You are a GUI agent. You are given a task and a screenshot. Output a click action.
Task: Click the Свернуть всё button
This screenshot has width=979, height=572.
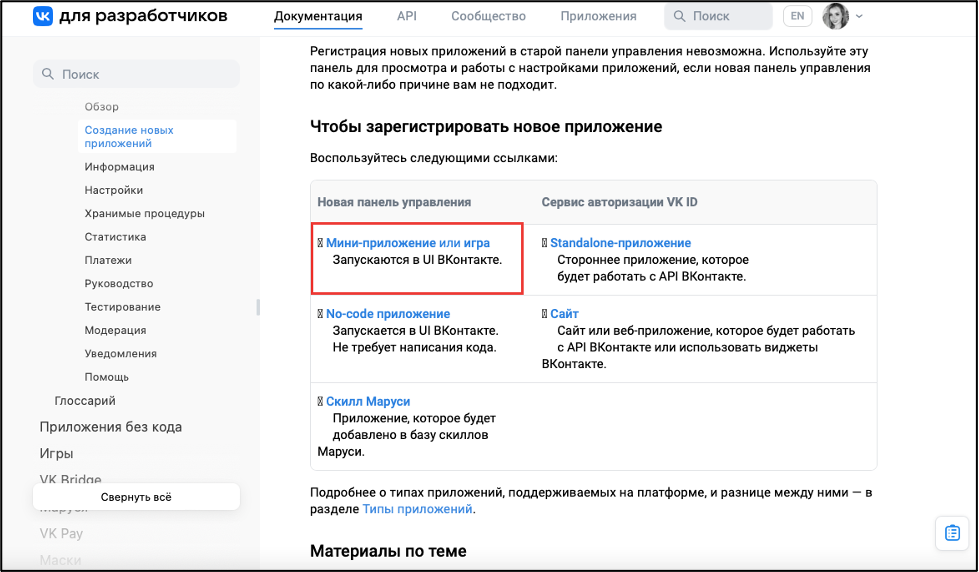click(x=136, y=497)
